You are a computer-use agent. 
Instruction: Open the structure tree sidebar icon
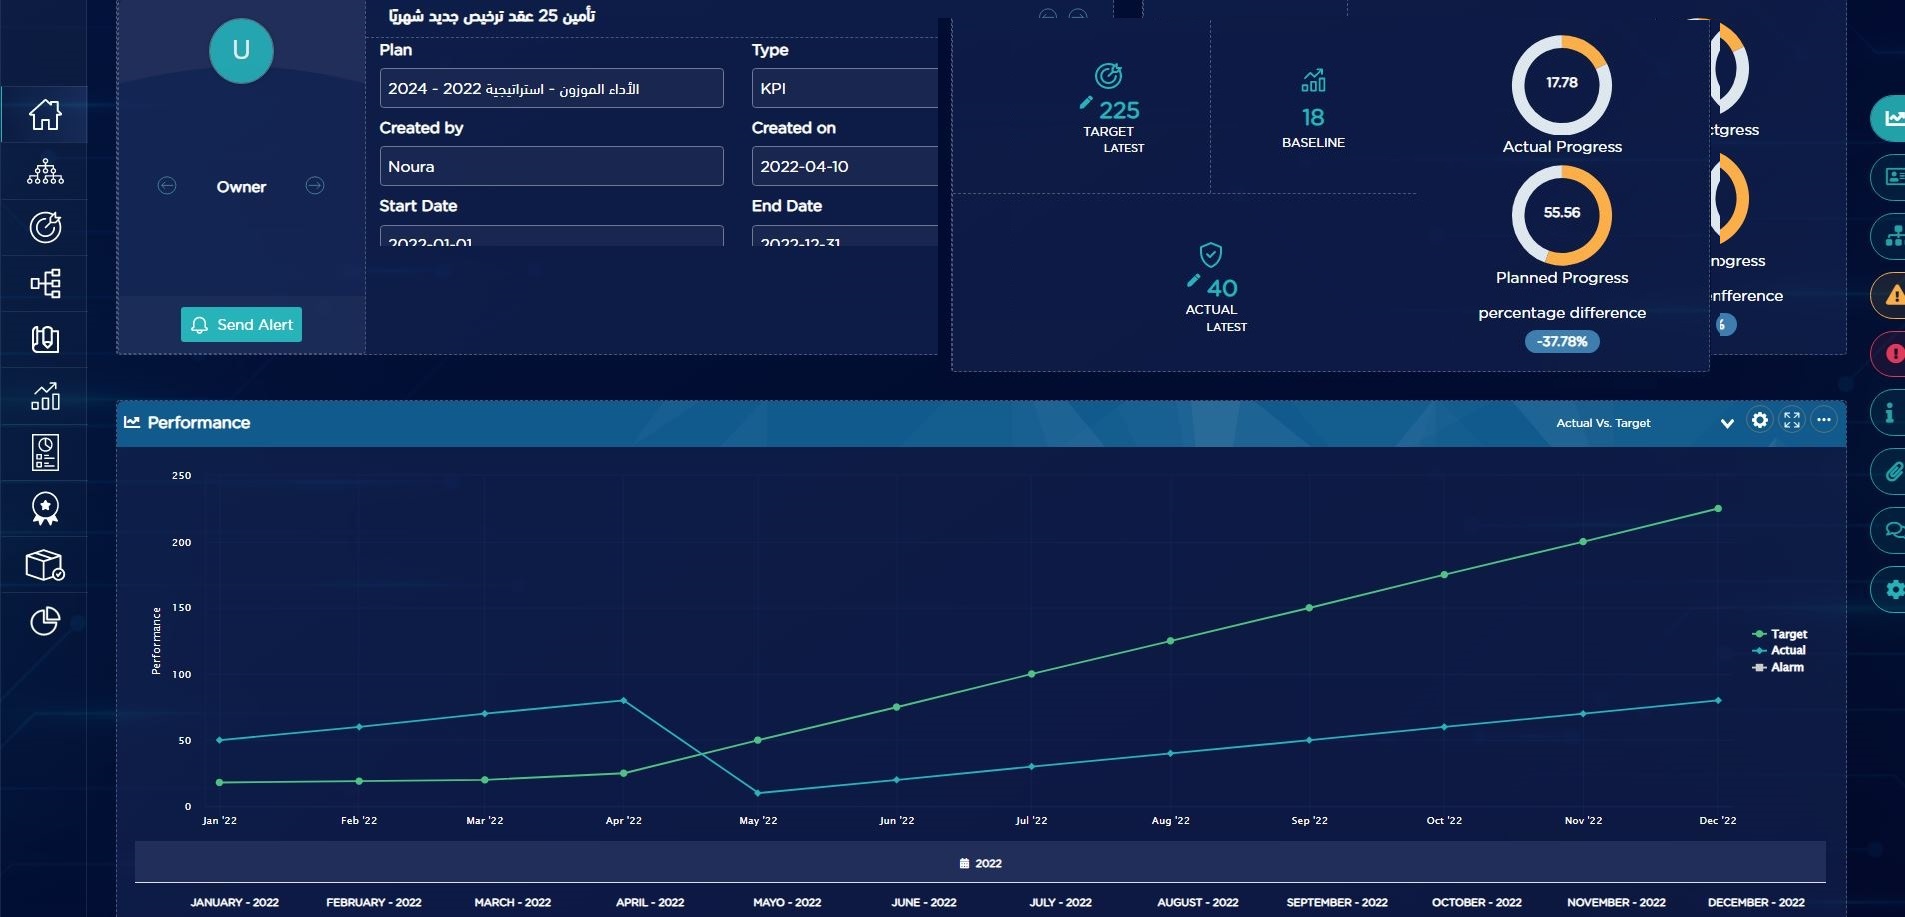[x=45, y=283]
